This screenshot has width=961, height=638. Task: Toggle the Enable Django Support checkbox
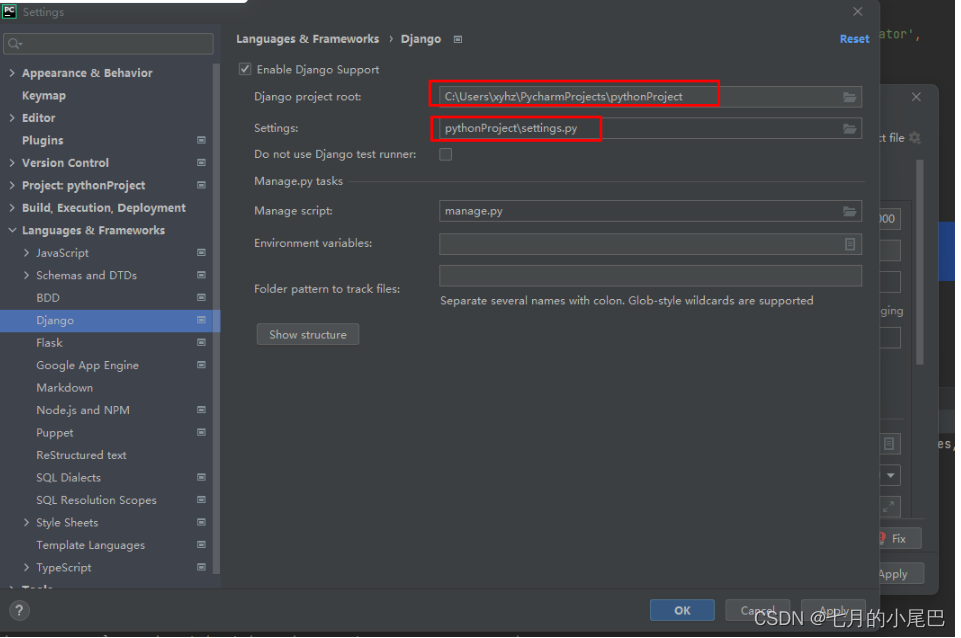point(245,69)
